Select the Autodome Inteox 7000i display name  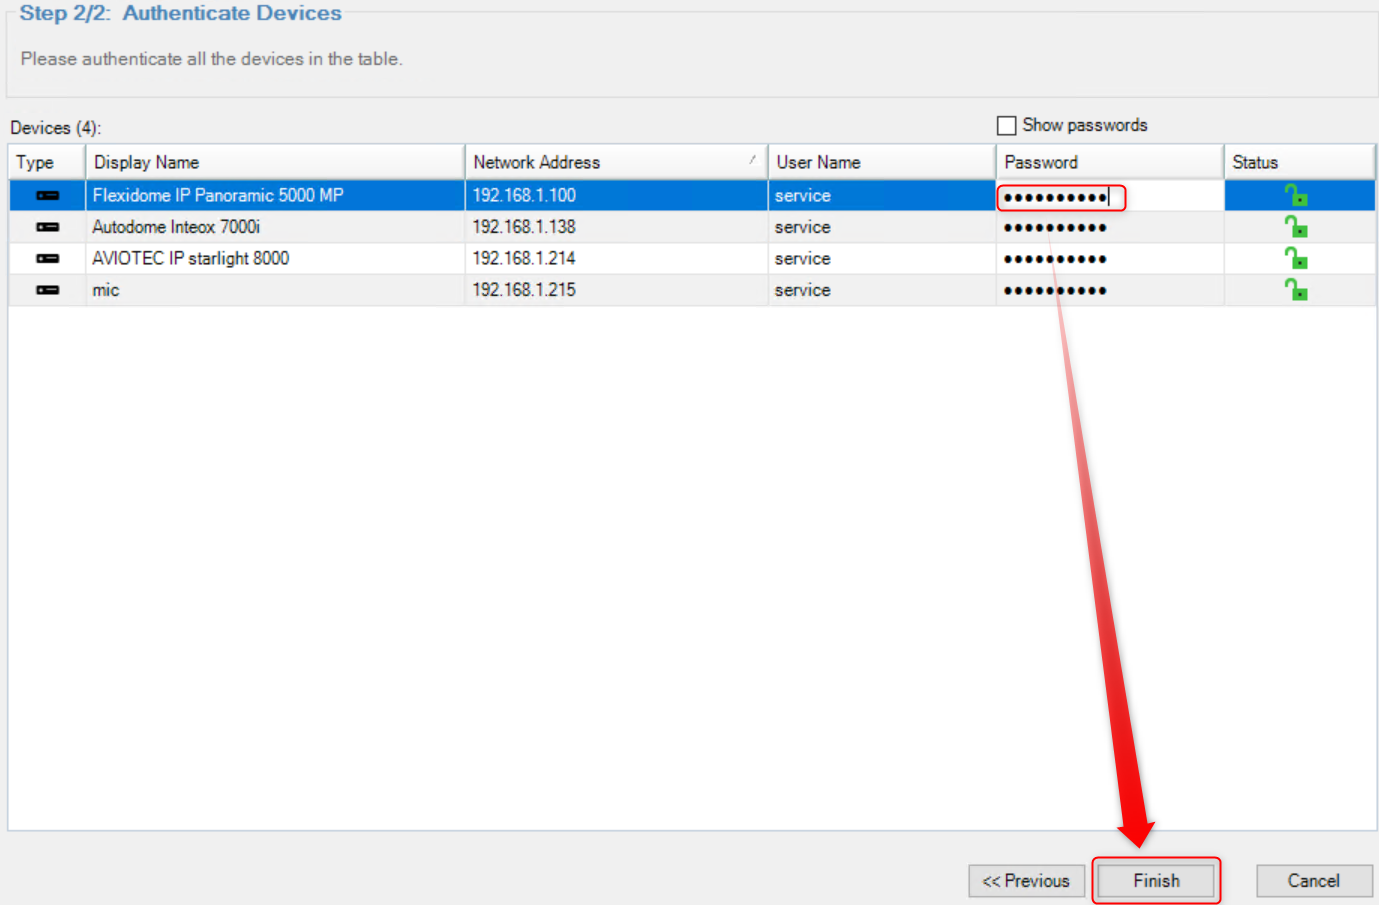tap(176, 227)
